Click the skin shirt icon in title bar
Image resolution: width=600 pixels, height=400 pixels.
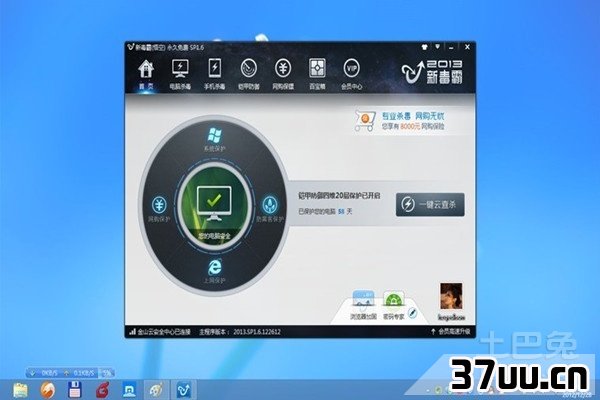coord(424,47)
